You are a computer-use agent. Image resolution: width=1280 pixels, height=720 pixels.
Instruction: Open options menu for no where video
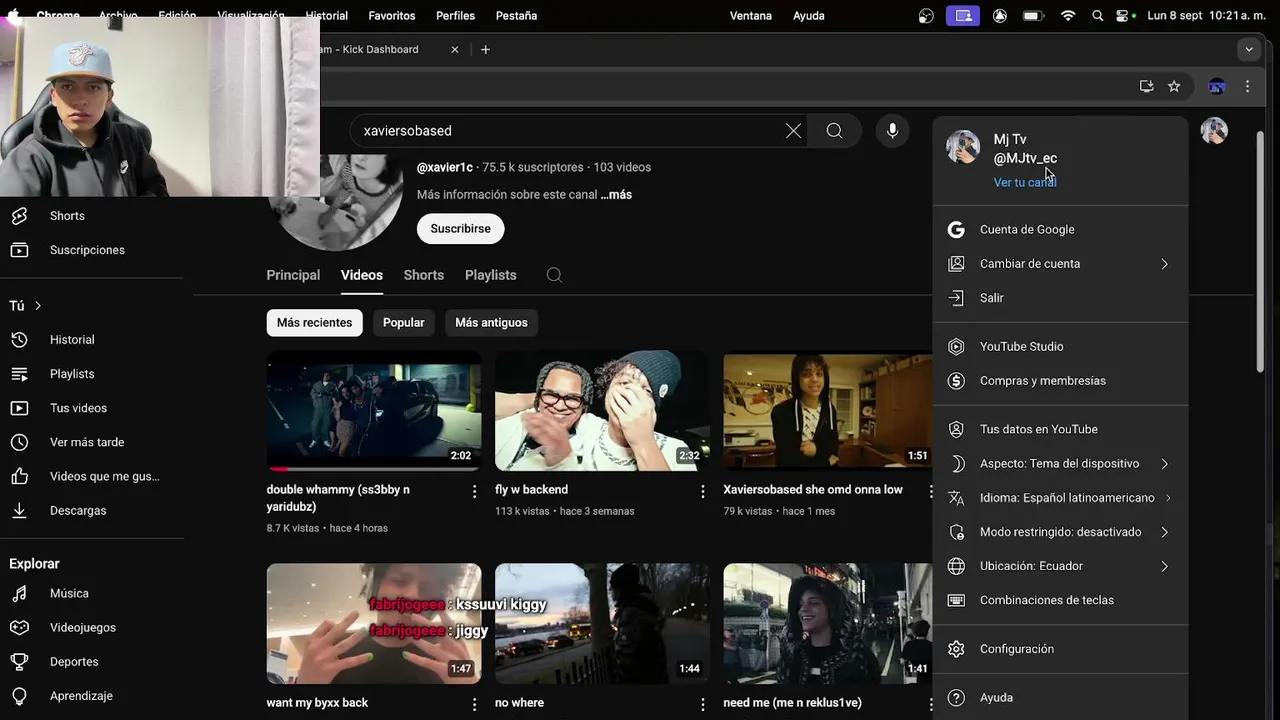tap(702, 704)
